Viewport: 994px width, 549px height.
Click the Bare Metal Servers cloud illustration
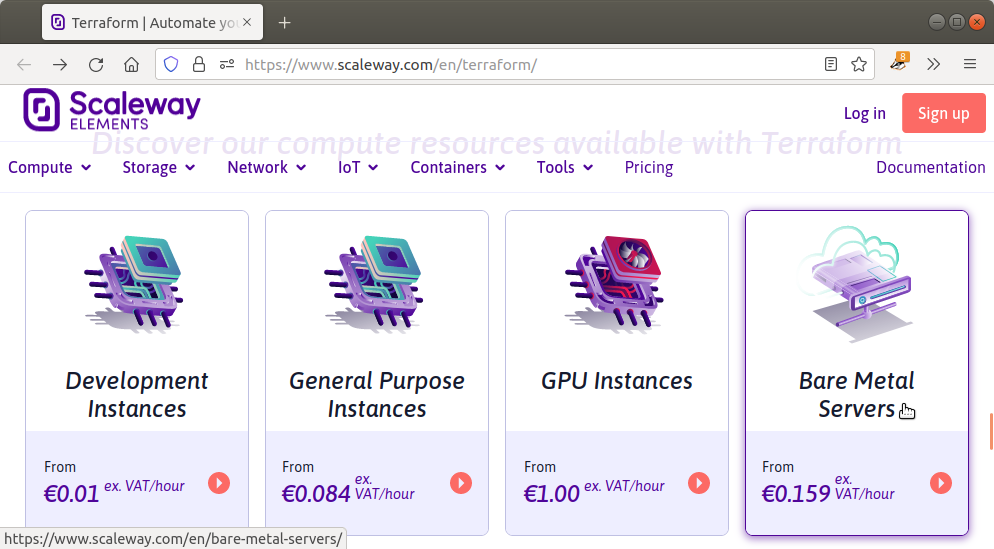[x=855, y=283]
